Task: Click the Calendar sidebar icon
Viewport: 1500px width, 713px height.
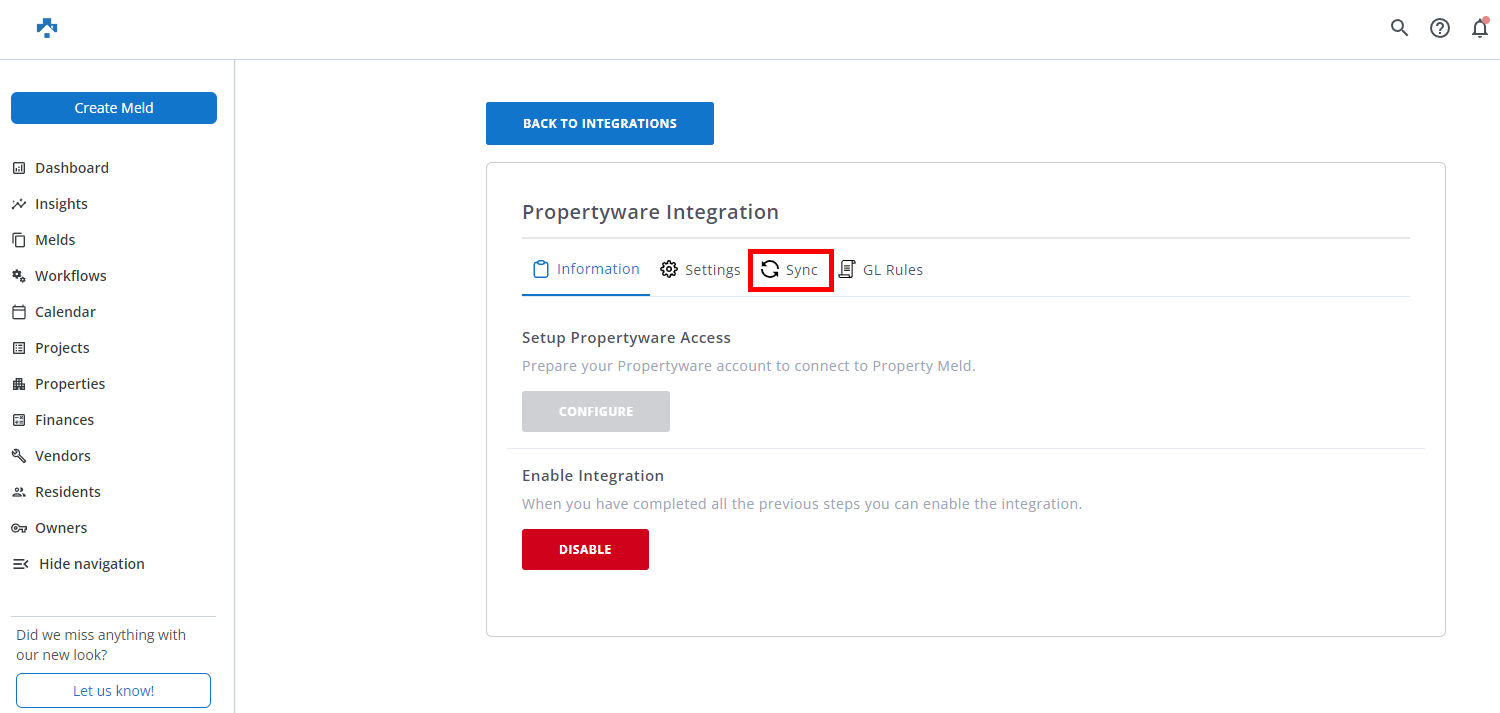Action: point(18,312)
